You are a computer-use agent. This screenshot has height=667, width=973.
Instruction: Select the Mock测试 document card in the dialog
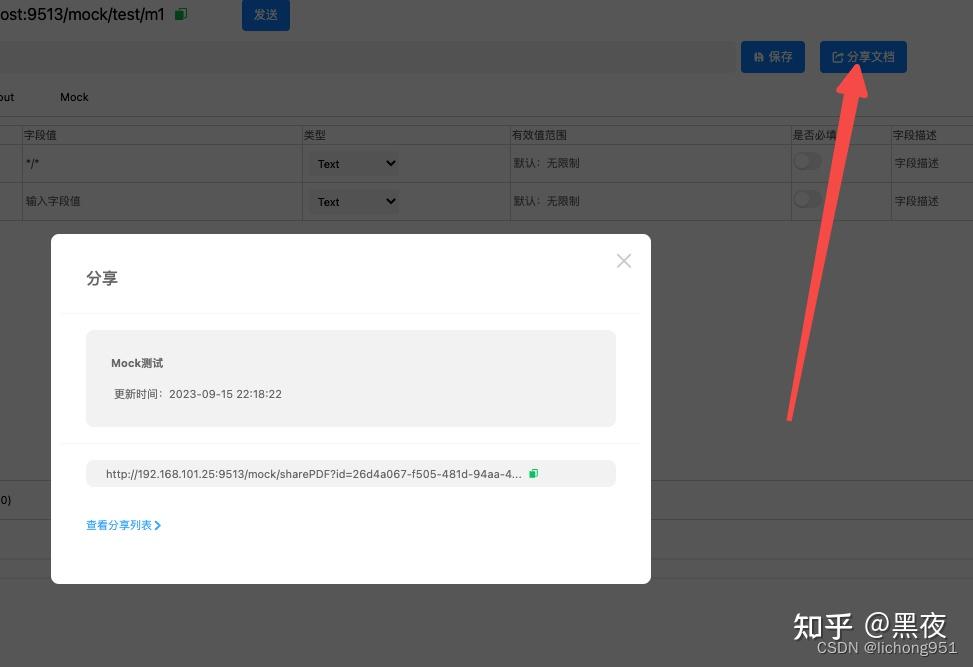coord(351,378)
